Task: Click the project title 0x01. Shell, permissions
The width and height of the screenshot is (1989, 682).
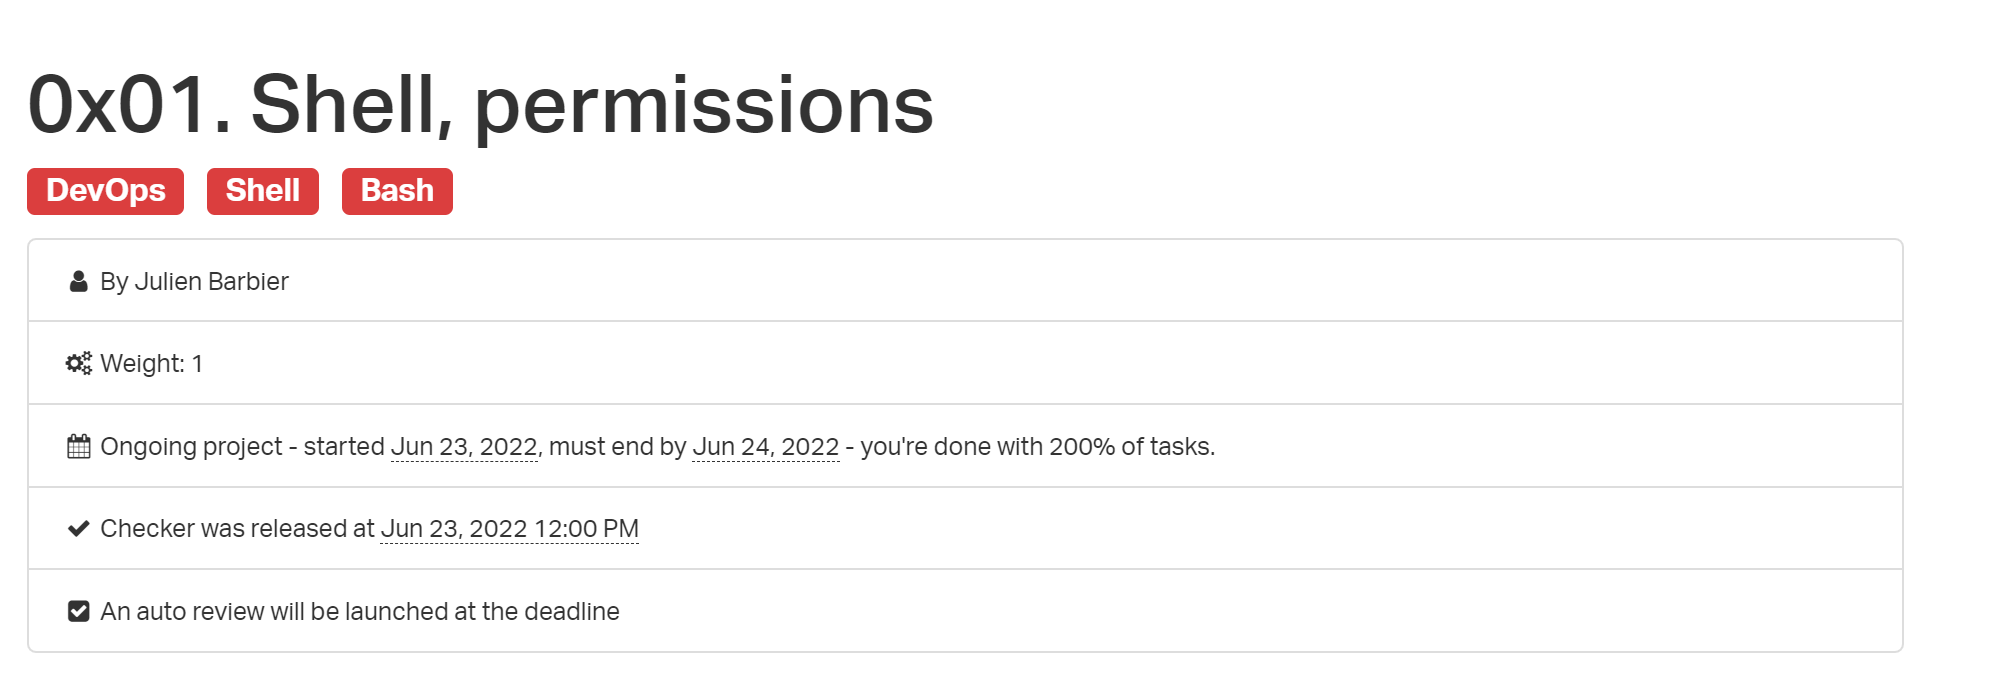Action: point(481,106)
